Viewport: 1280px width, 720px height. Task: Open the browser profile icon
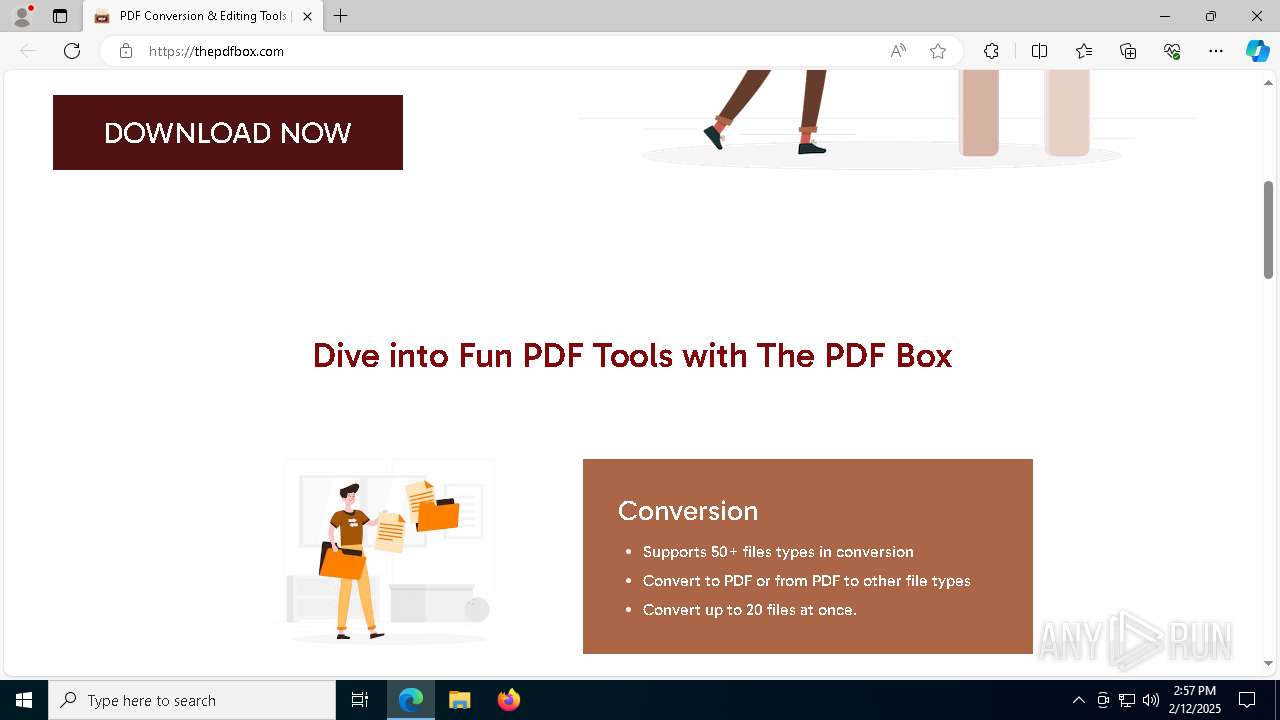22,16
